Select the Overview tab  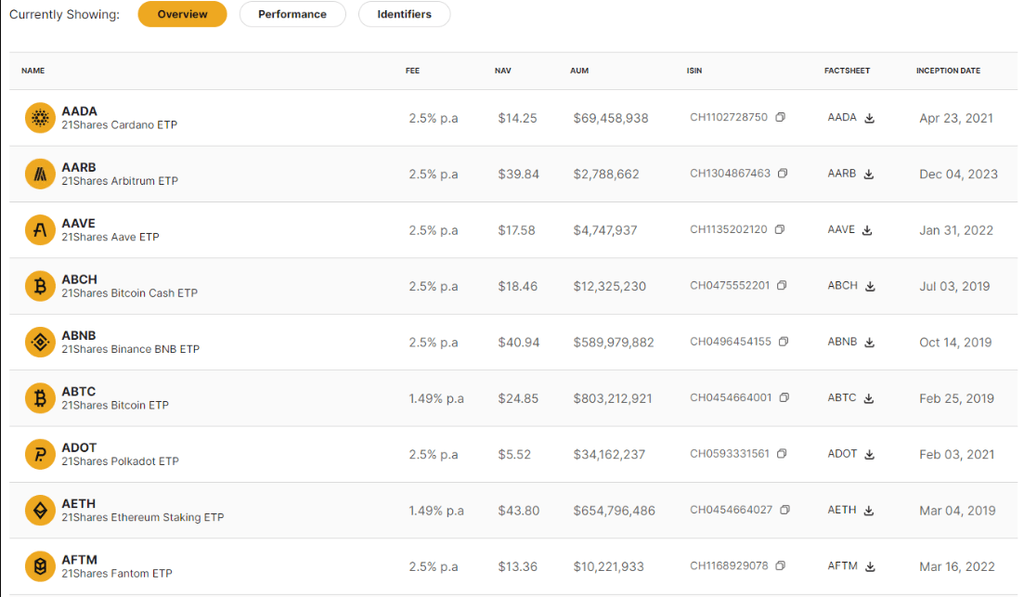182,14
